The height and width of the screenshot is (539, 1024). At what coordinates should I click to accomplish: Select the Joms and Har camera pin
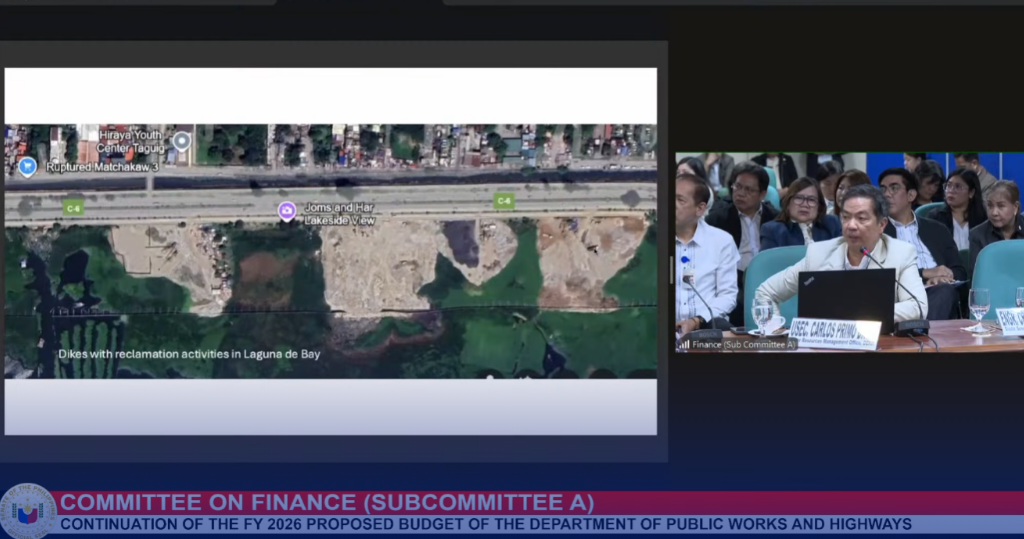click(287, 210)
